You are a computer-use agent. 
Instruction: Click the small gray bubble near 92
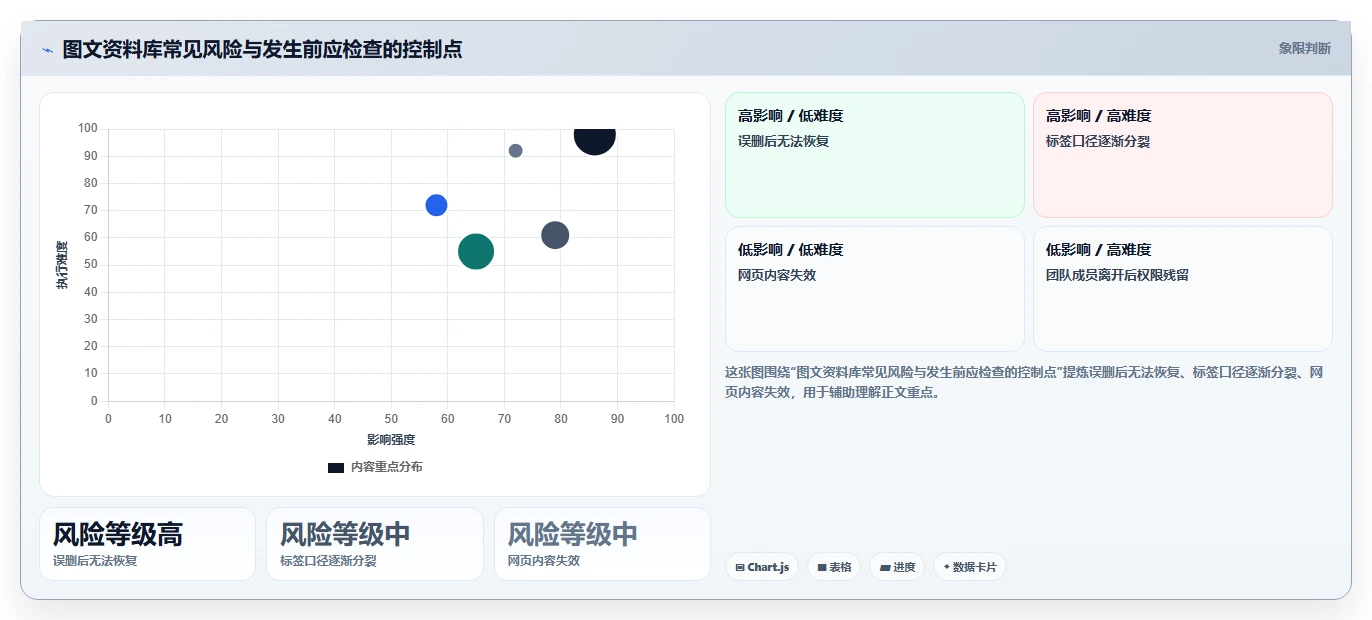pos(515,151)
